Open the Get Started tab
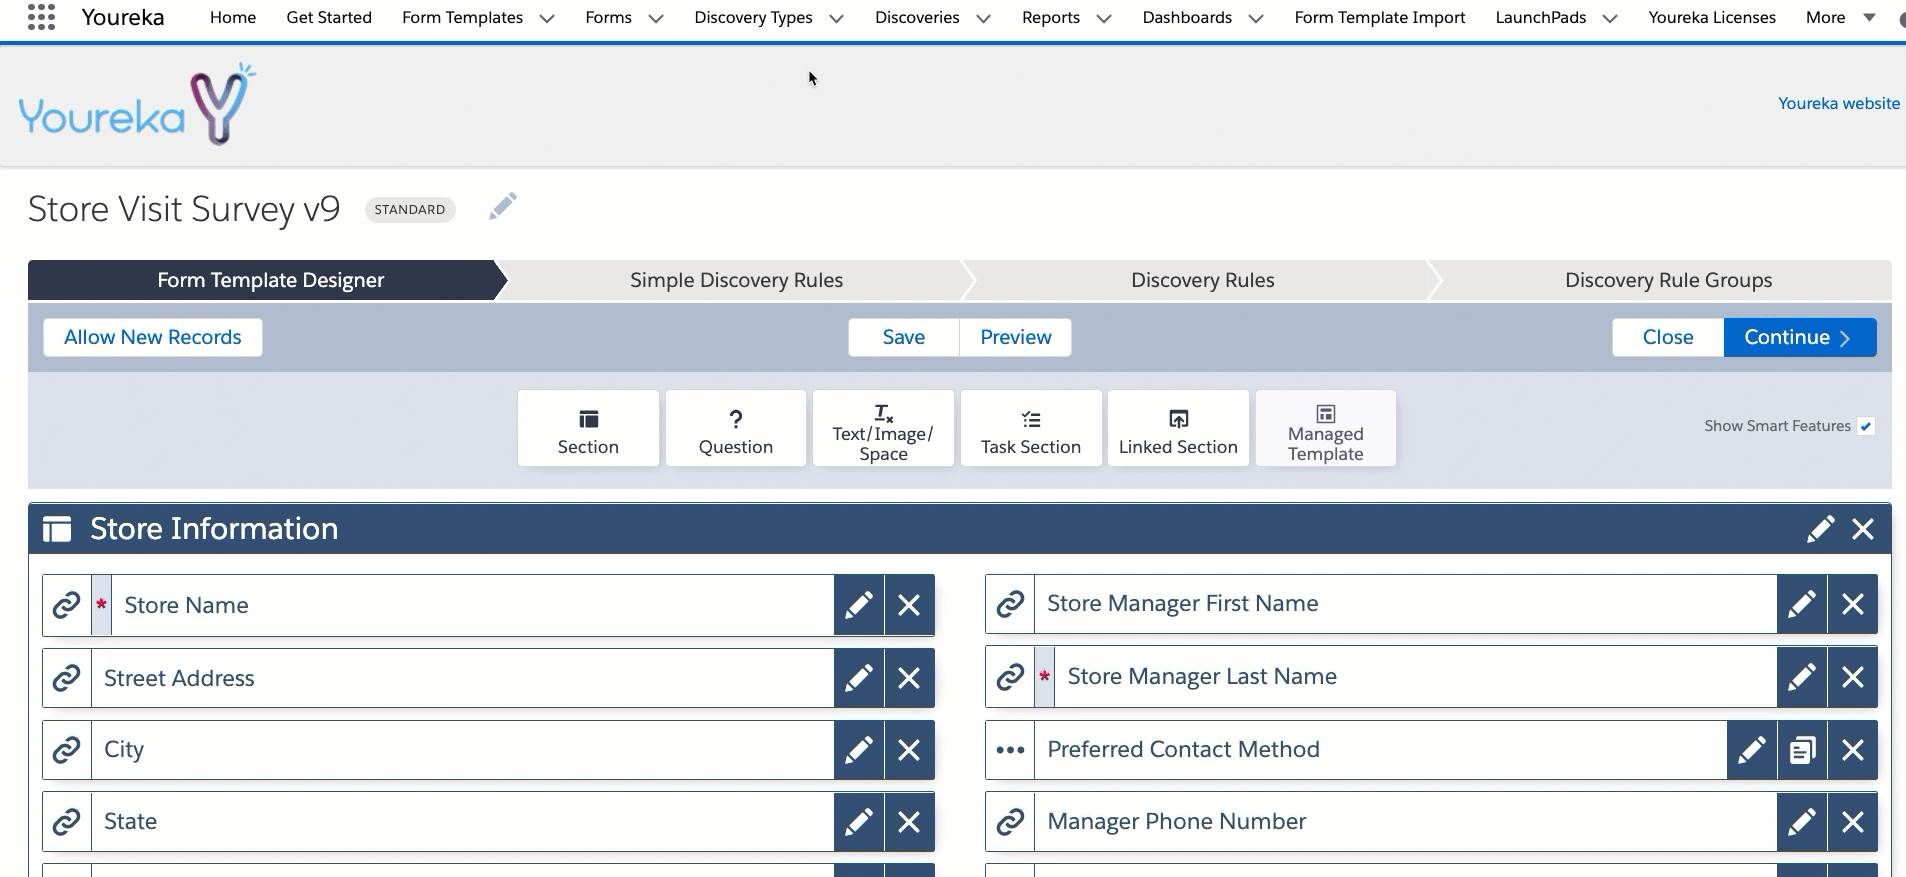 (329, 17)
